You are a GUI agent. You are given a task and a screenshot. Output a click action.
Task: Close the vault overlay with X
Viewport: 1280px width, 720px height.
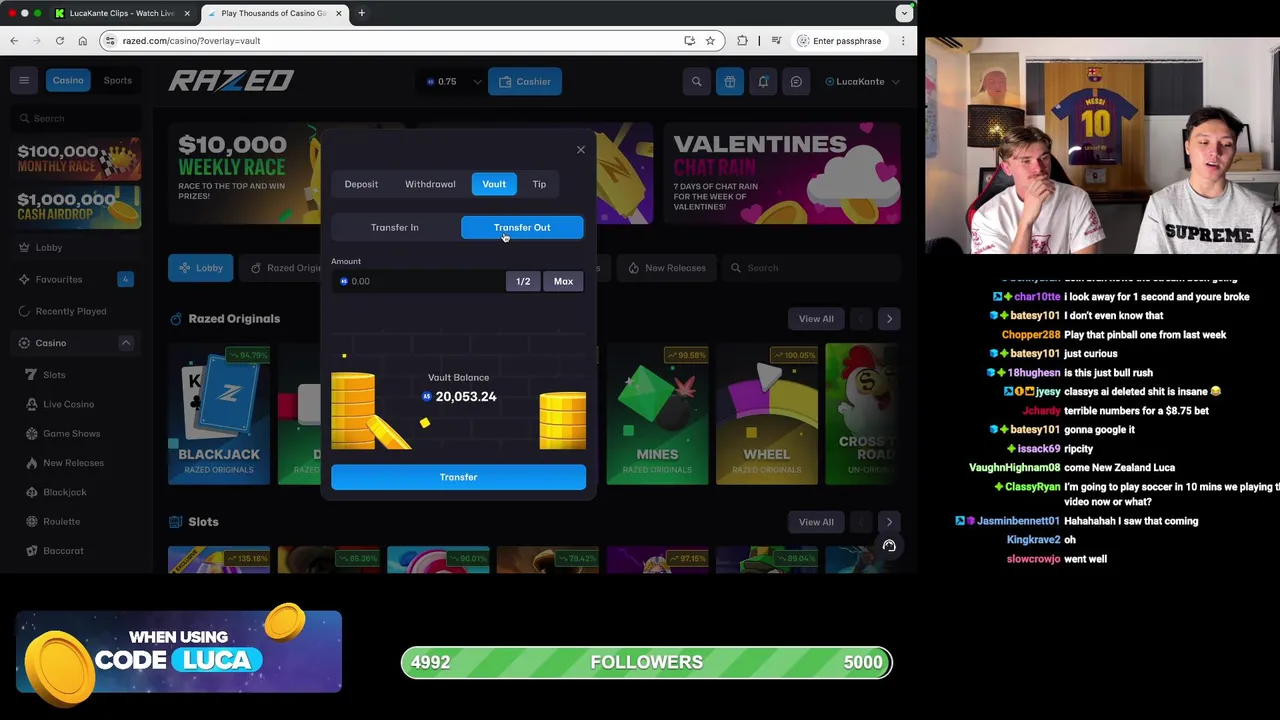tap(581, 150)
